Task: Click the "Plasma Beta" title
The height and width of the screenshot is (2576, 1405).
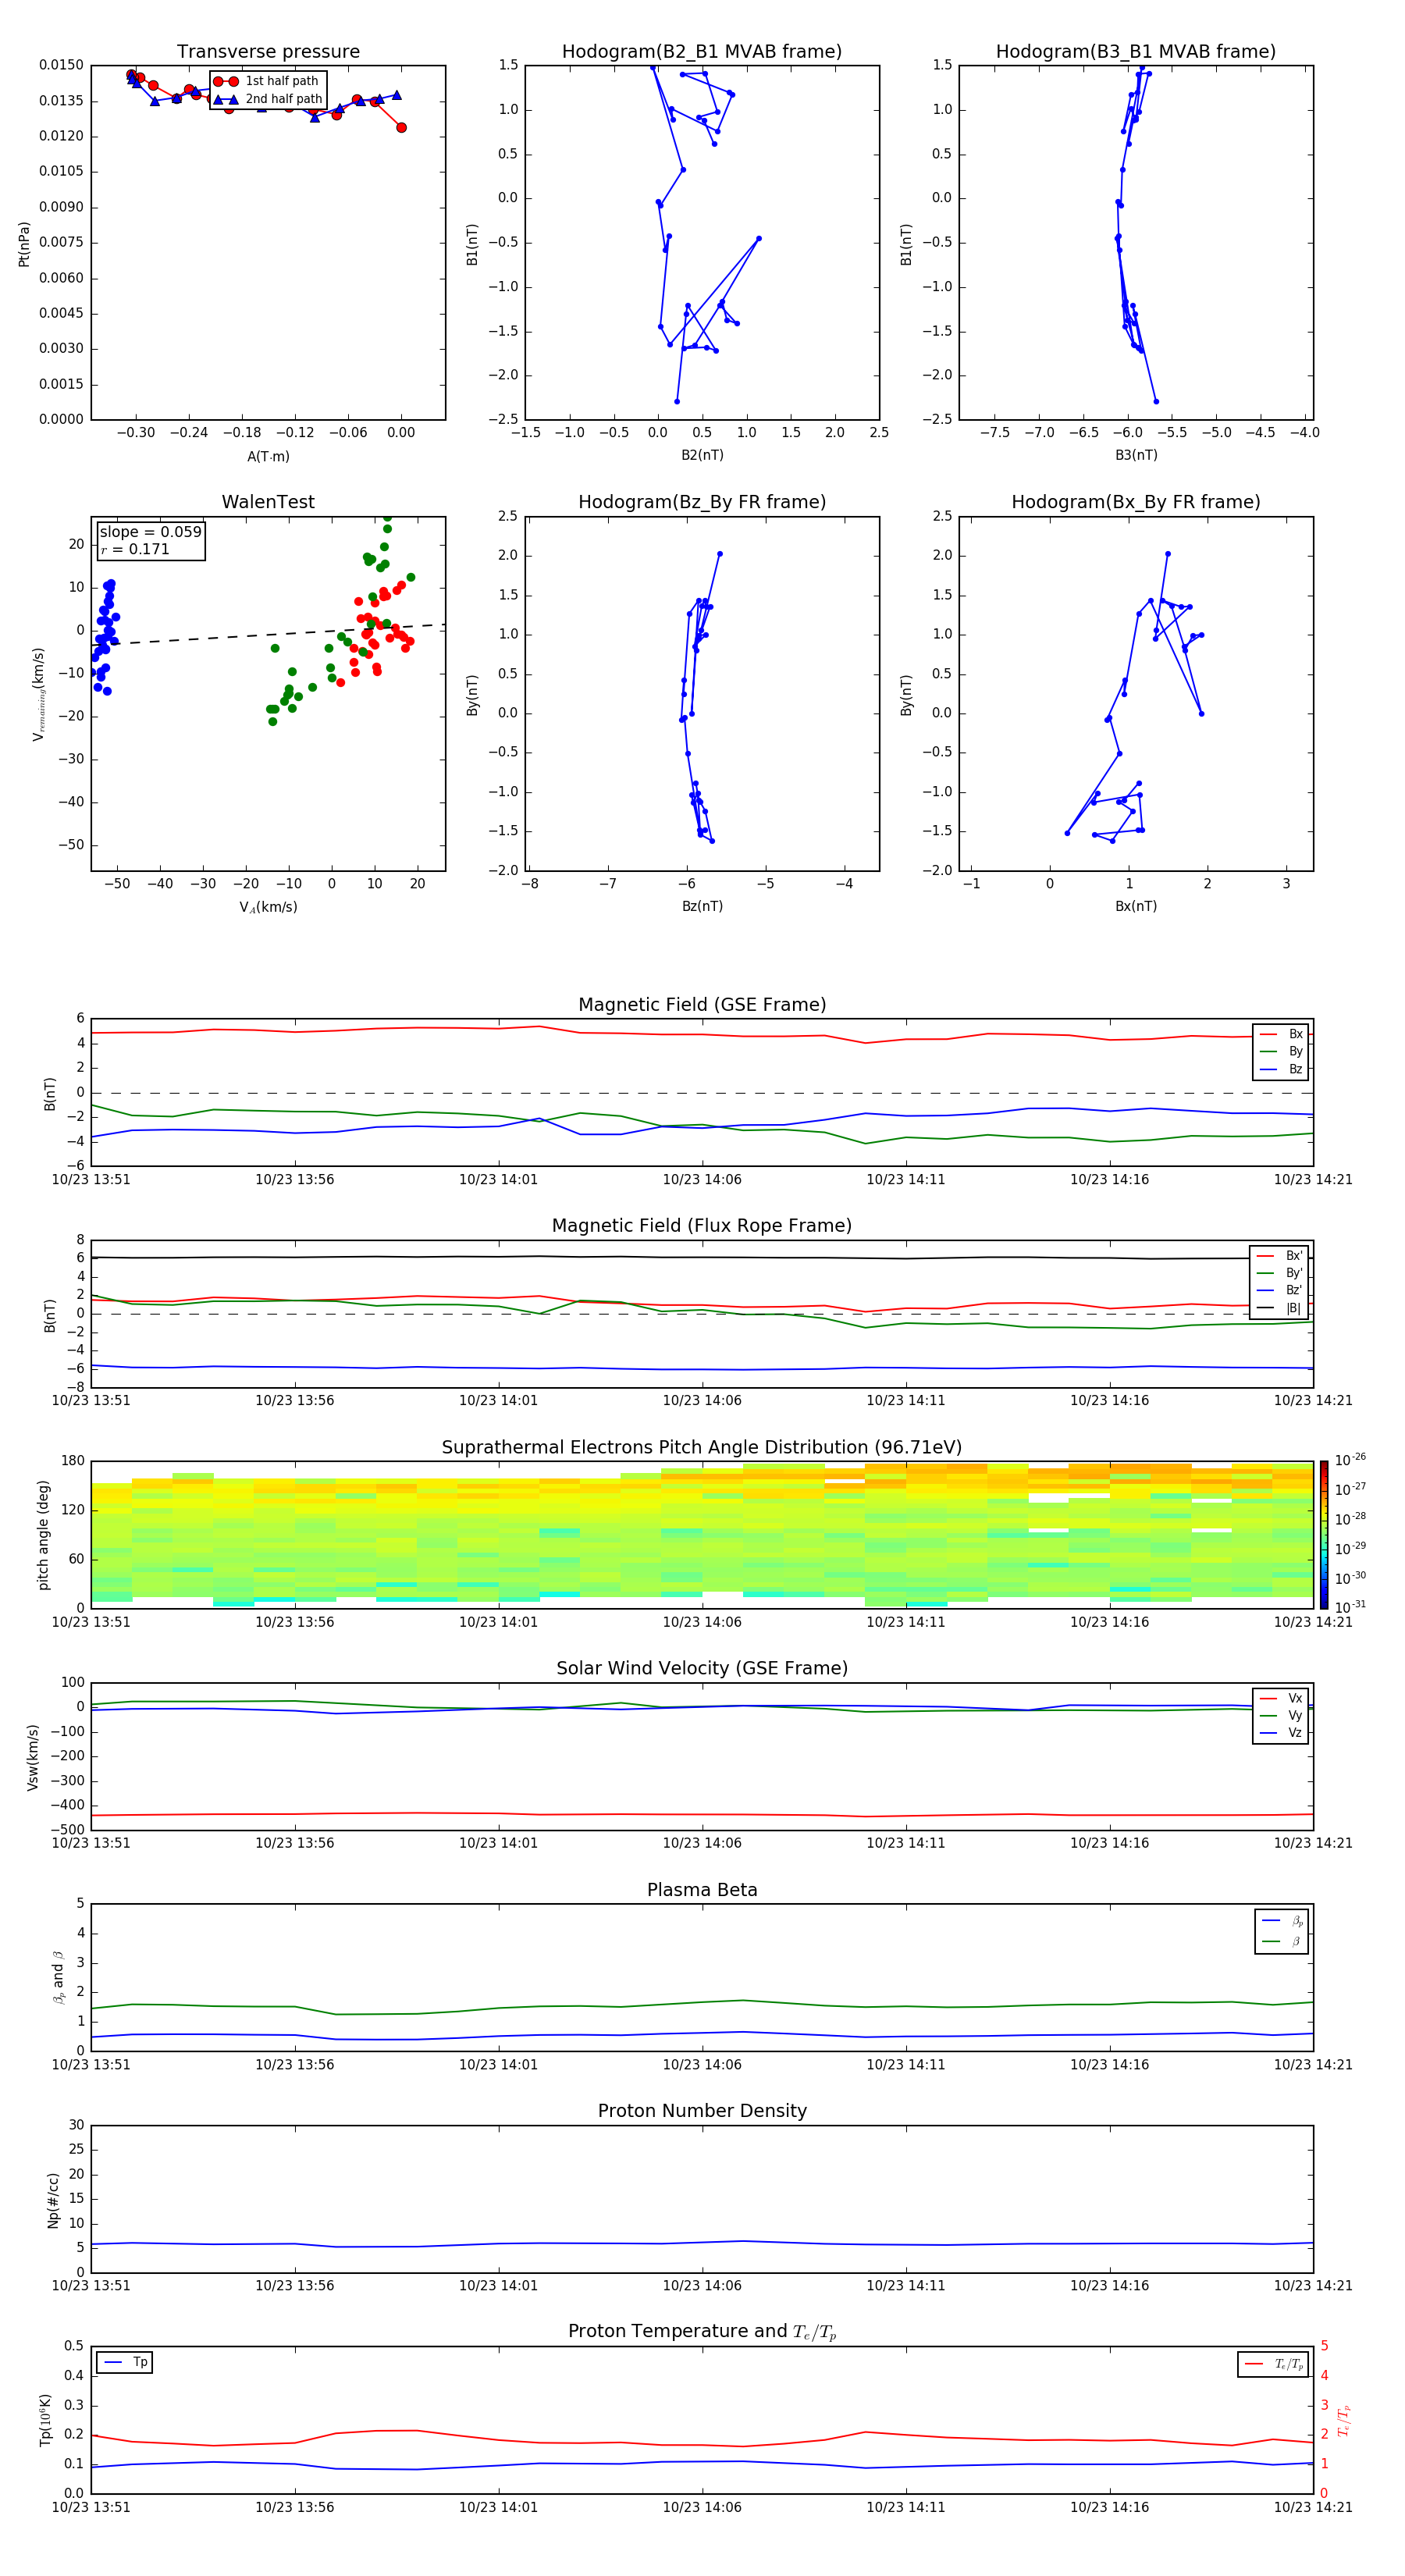Action: pos(702,1890)
